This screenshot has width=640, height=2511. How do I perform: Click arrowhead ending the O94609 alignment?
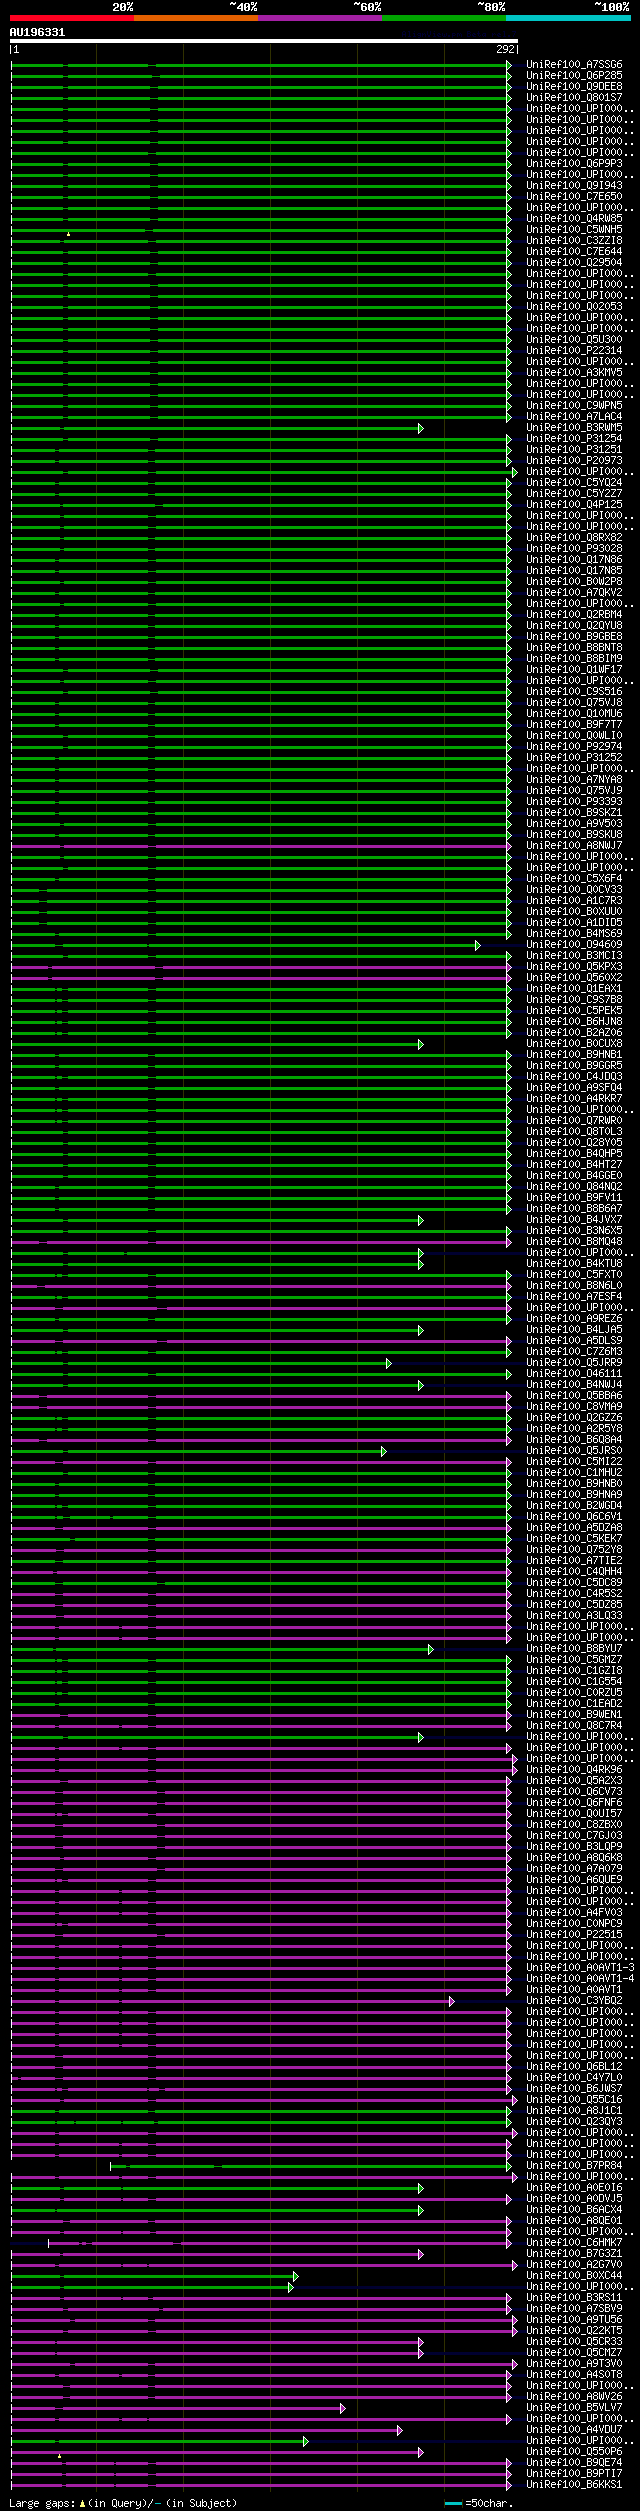(478, 945)
